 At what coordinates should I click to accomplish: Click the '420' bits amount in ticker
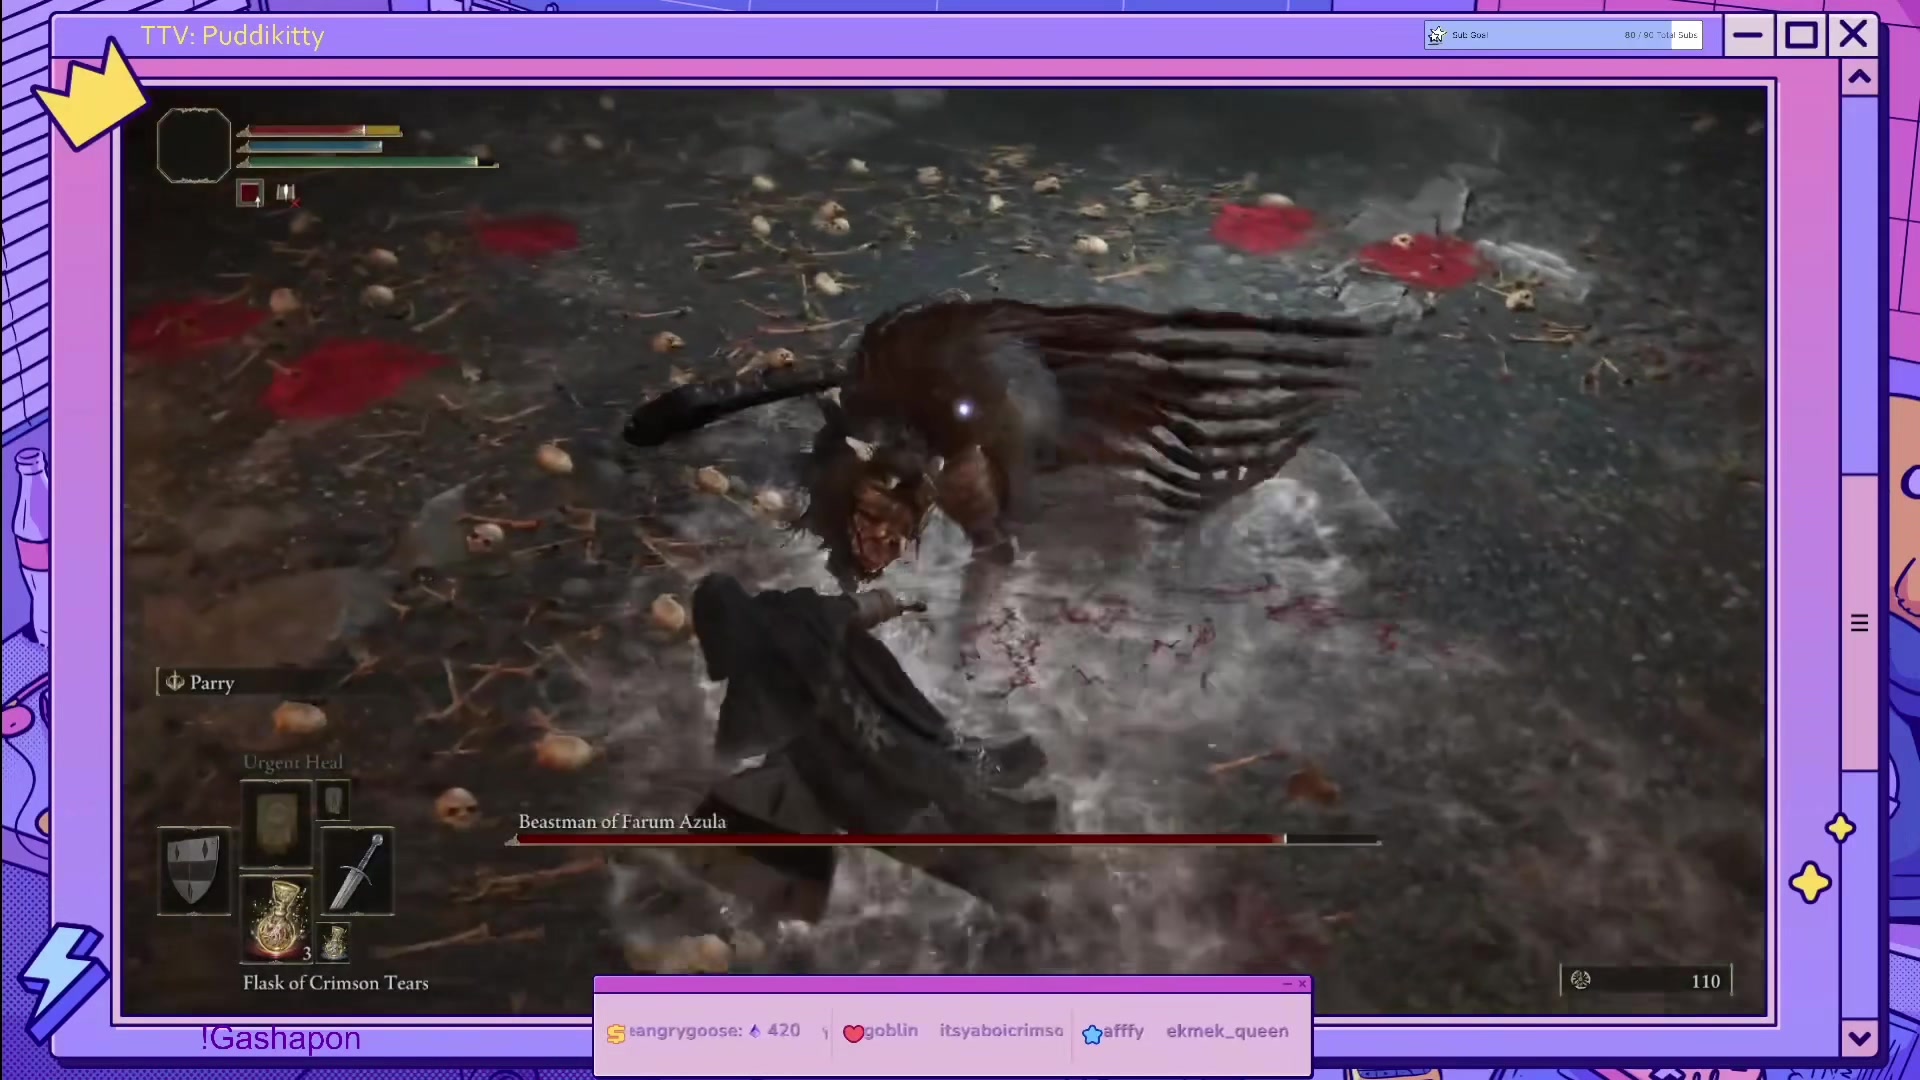click(x=784, y=1031)
